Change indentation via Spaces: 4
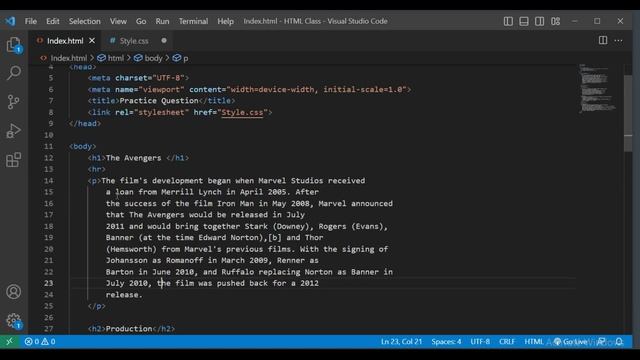The width and height of the screenshot is (640, 360). tap(446, 342)
